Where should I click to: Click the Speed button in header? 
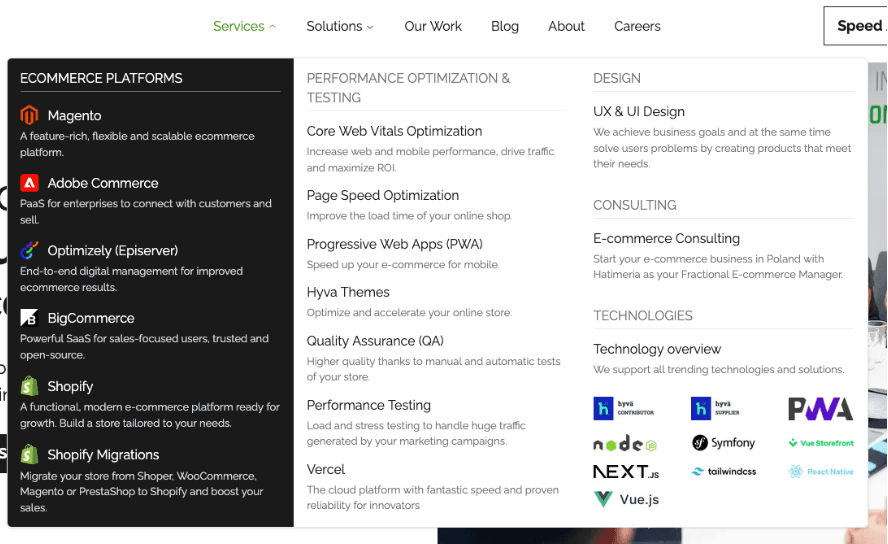856,26
